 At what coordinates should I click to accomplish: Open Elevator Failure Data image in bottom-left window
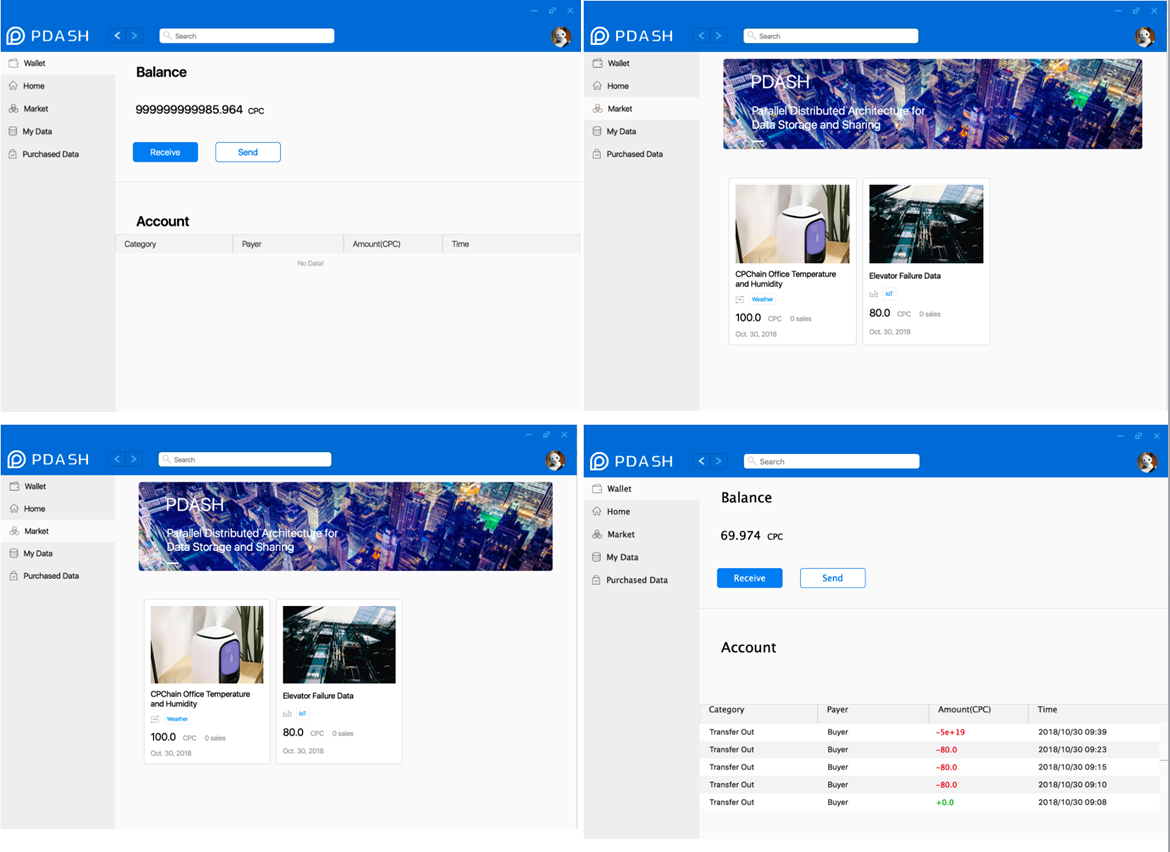pos(339,645)
